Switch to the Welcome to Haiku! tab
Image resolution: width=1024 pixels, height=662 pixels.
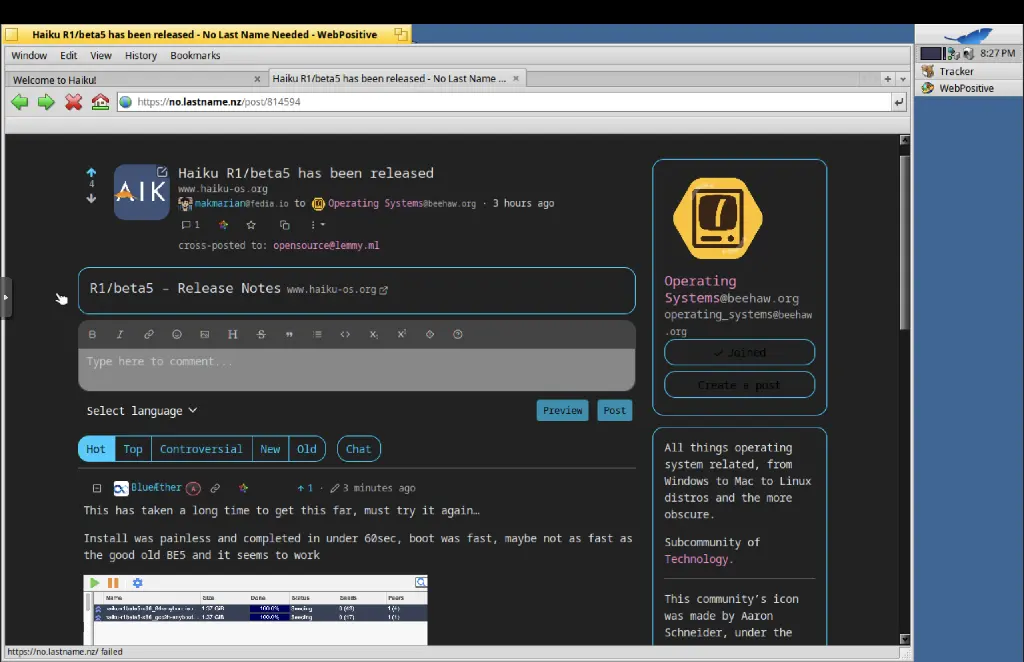[136, 80]
